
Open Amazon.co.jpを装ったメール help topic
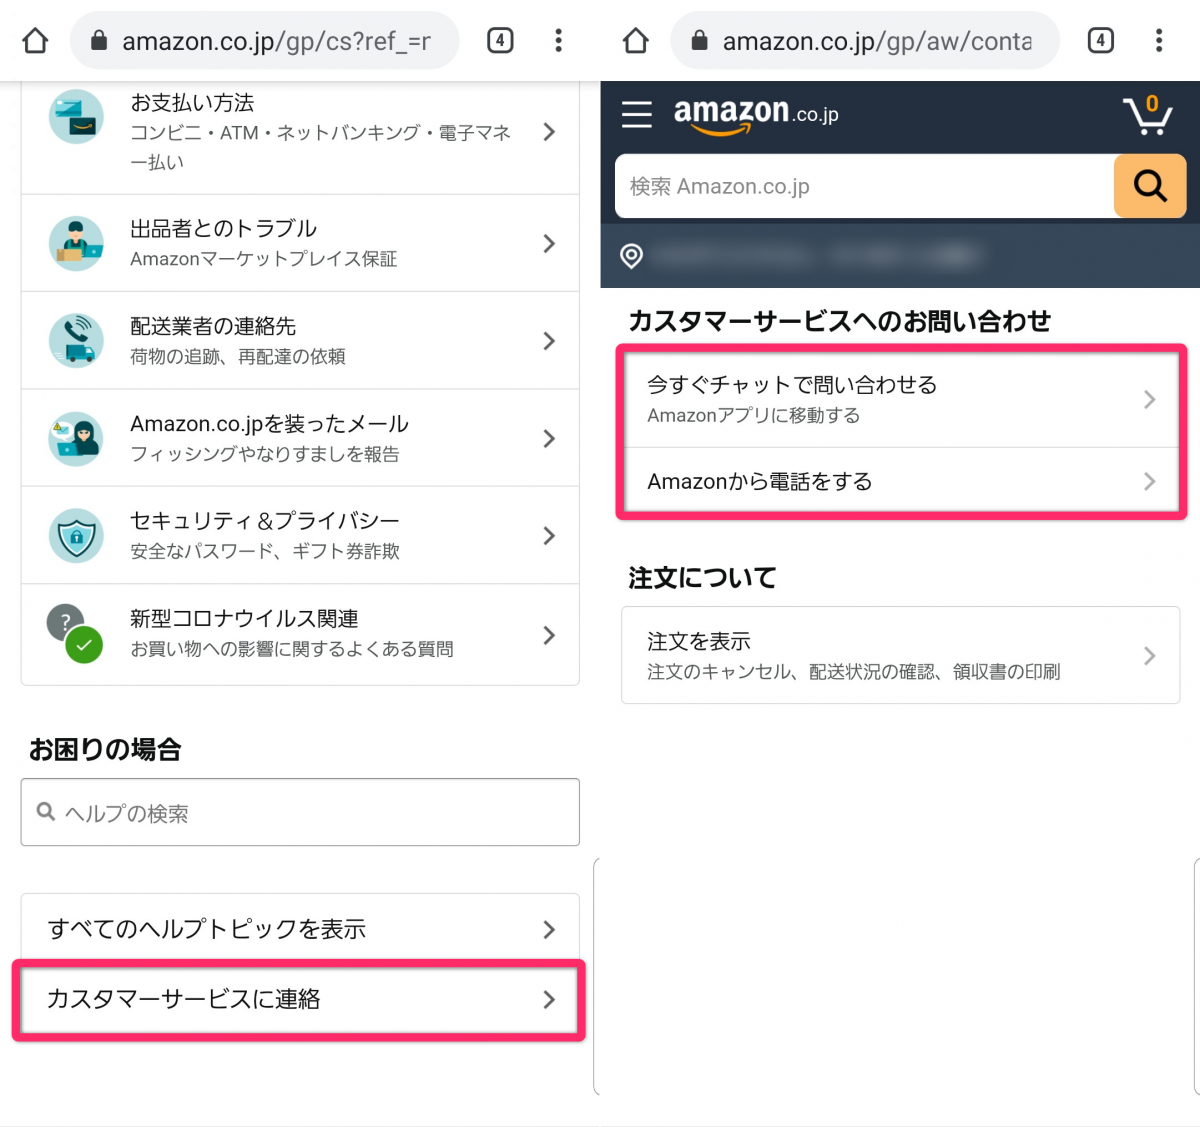point(300,438)
